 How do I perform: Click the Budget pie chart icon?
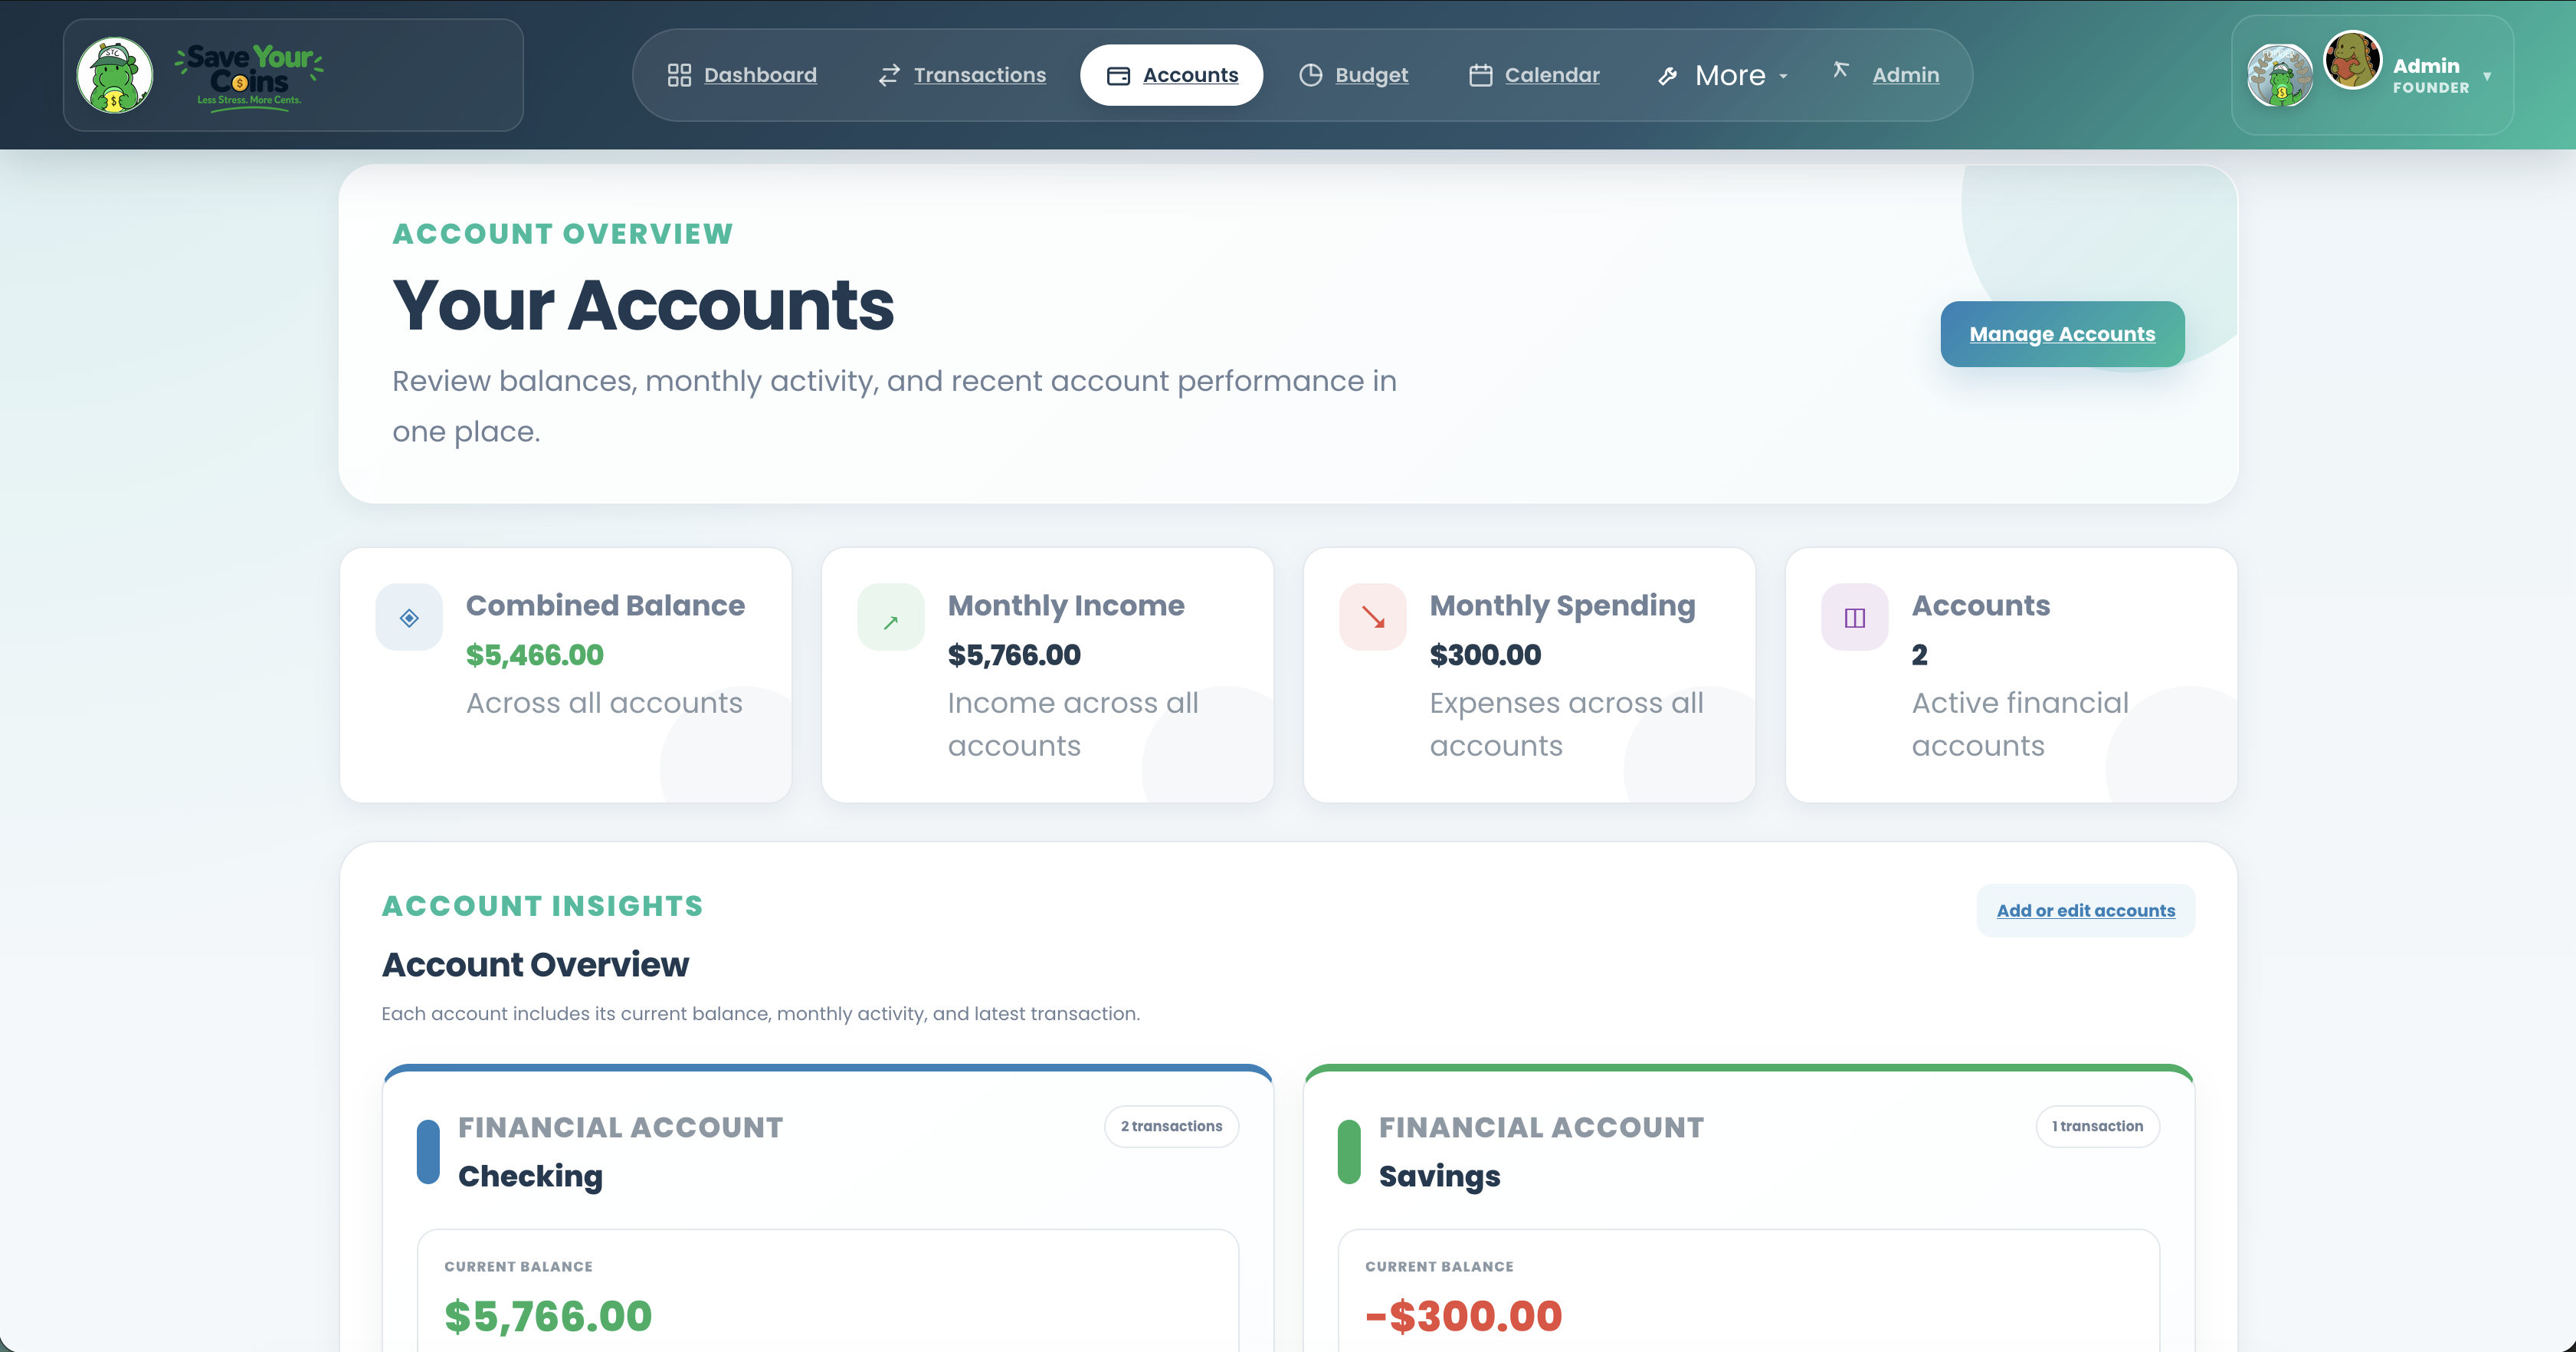click(x=1310, y=75)
